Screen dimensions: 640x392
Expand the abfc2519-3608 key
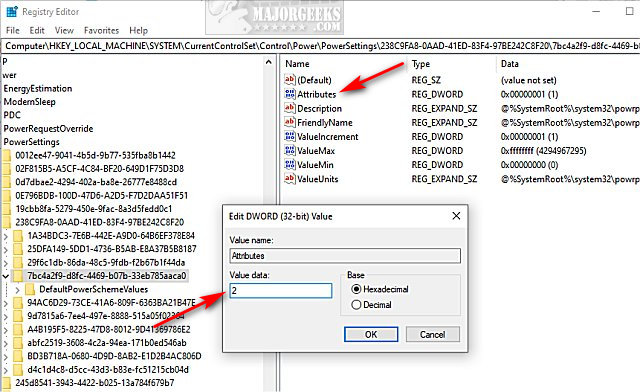(x=6, y=343)
